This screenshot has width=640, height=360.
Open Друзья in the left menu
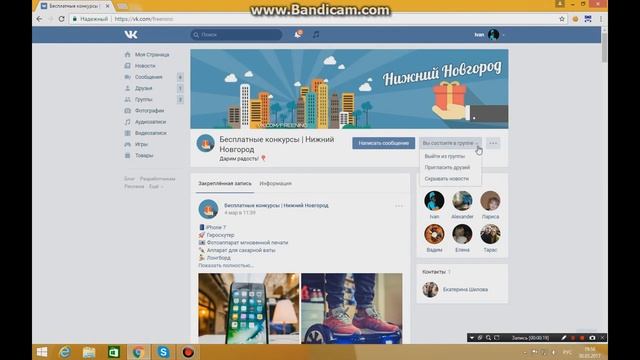click(x=143, y=88)
